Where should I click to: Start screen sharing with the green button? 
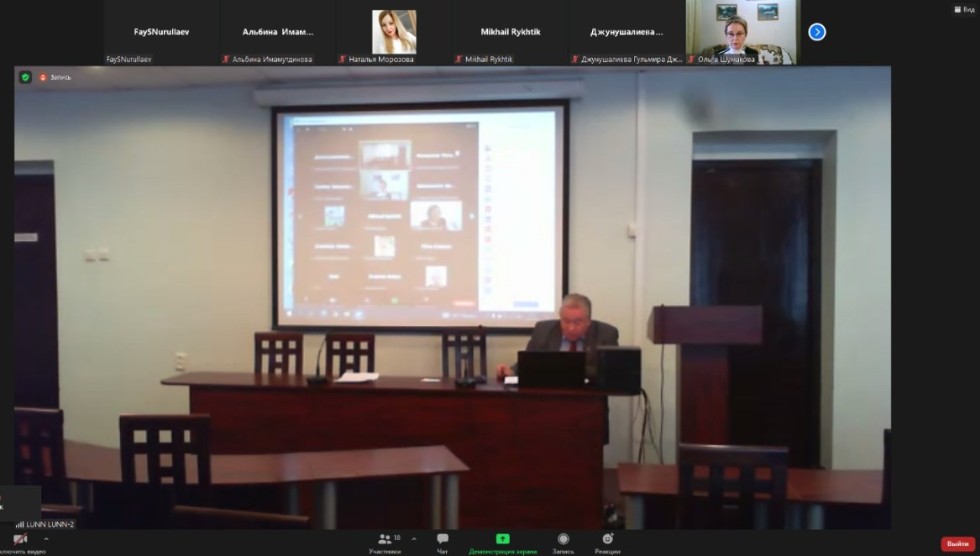(502, 542)
